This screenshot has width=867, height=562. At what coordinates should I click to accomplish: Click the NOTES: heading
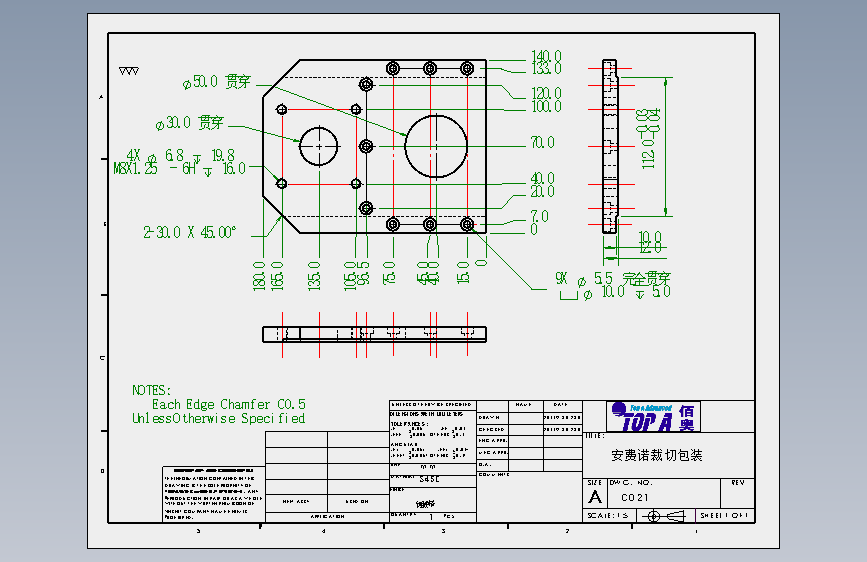[152, 391]
